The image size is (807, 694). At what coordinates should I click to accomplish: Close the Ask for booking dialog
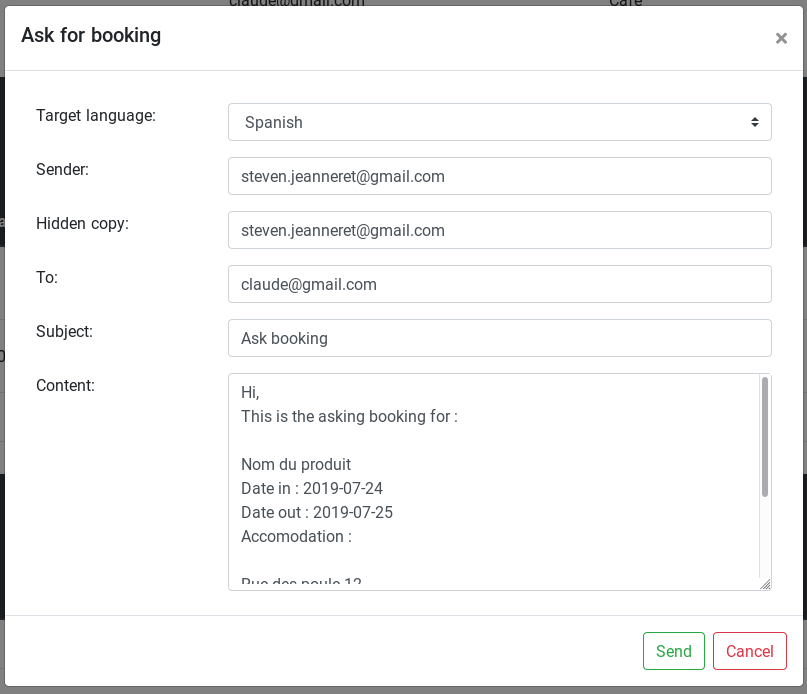[x=781, y=38]
